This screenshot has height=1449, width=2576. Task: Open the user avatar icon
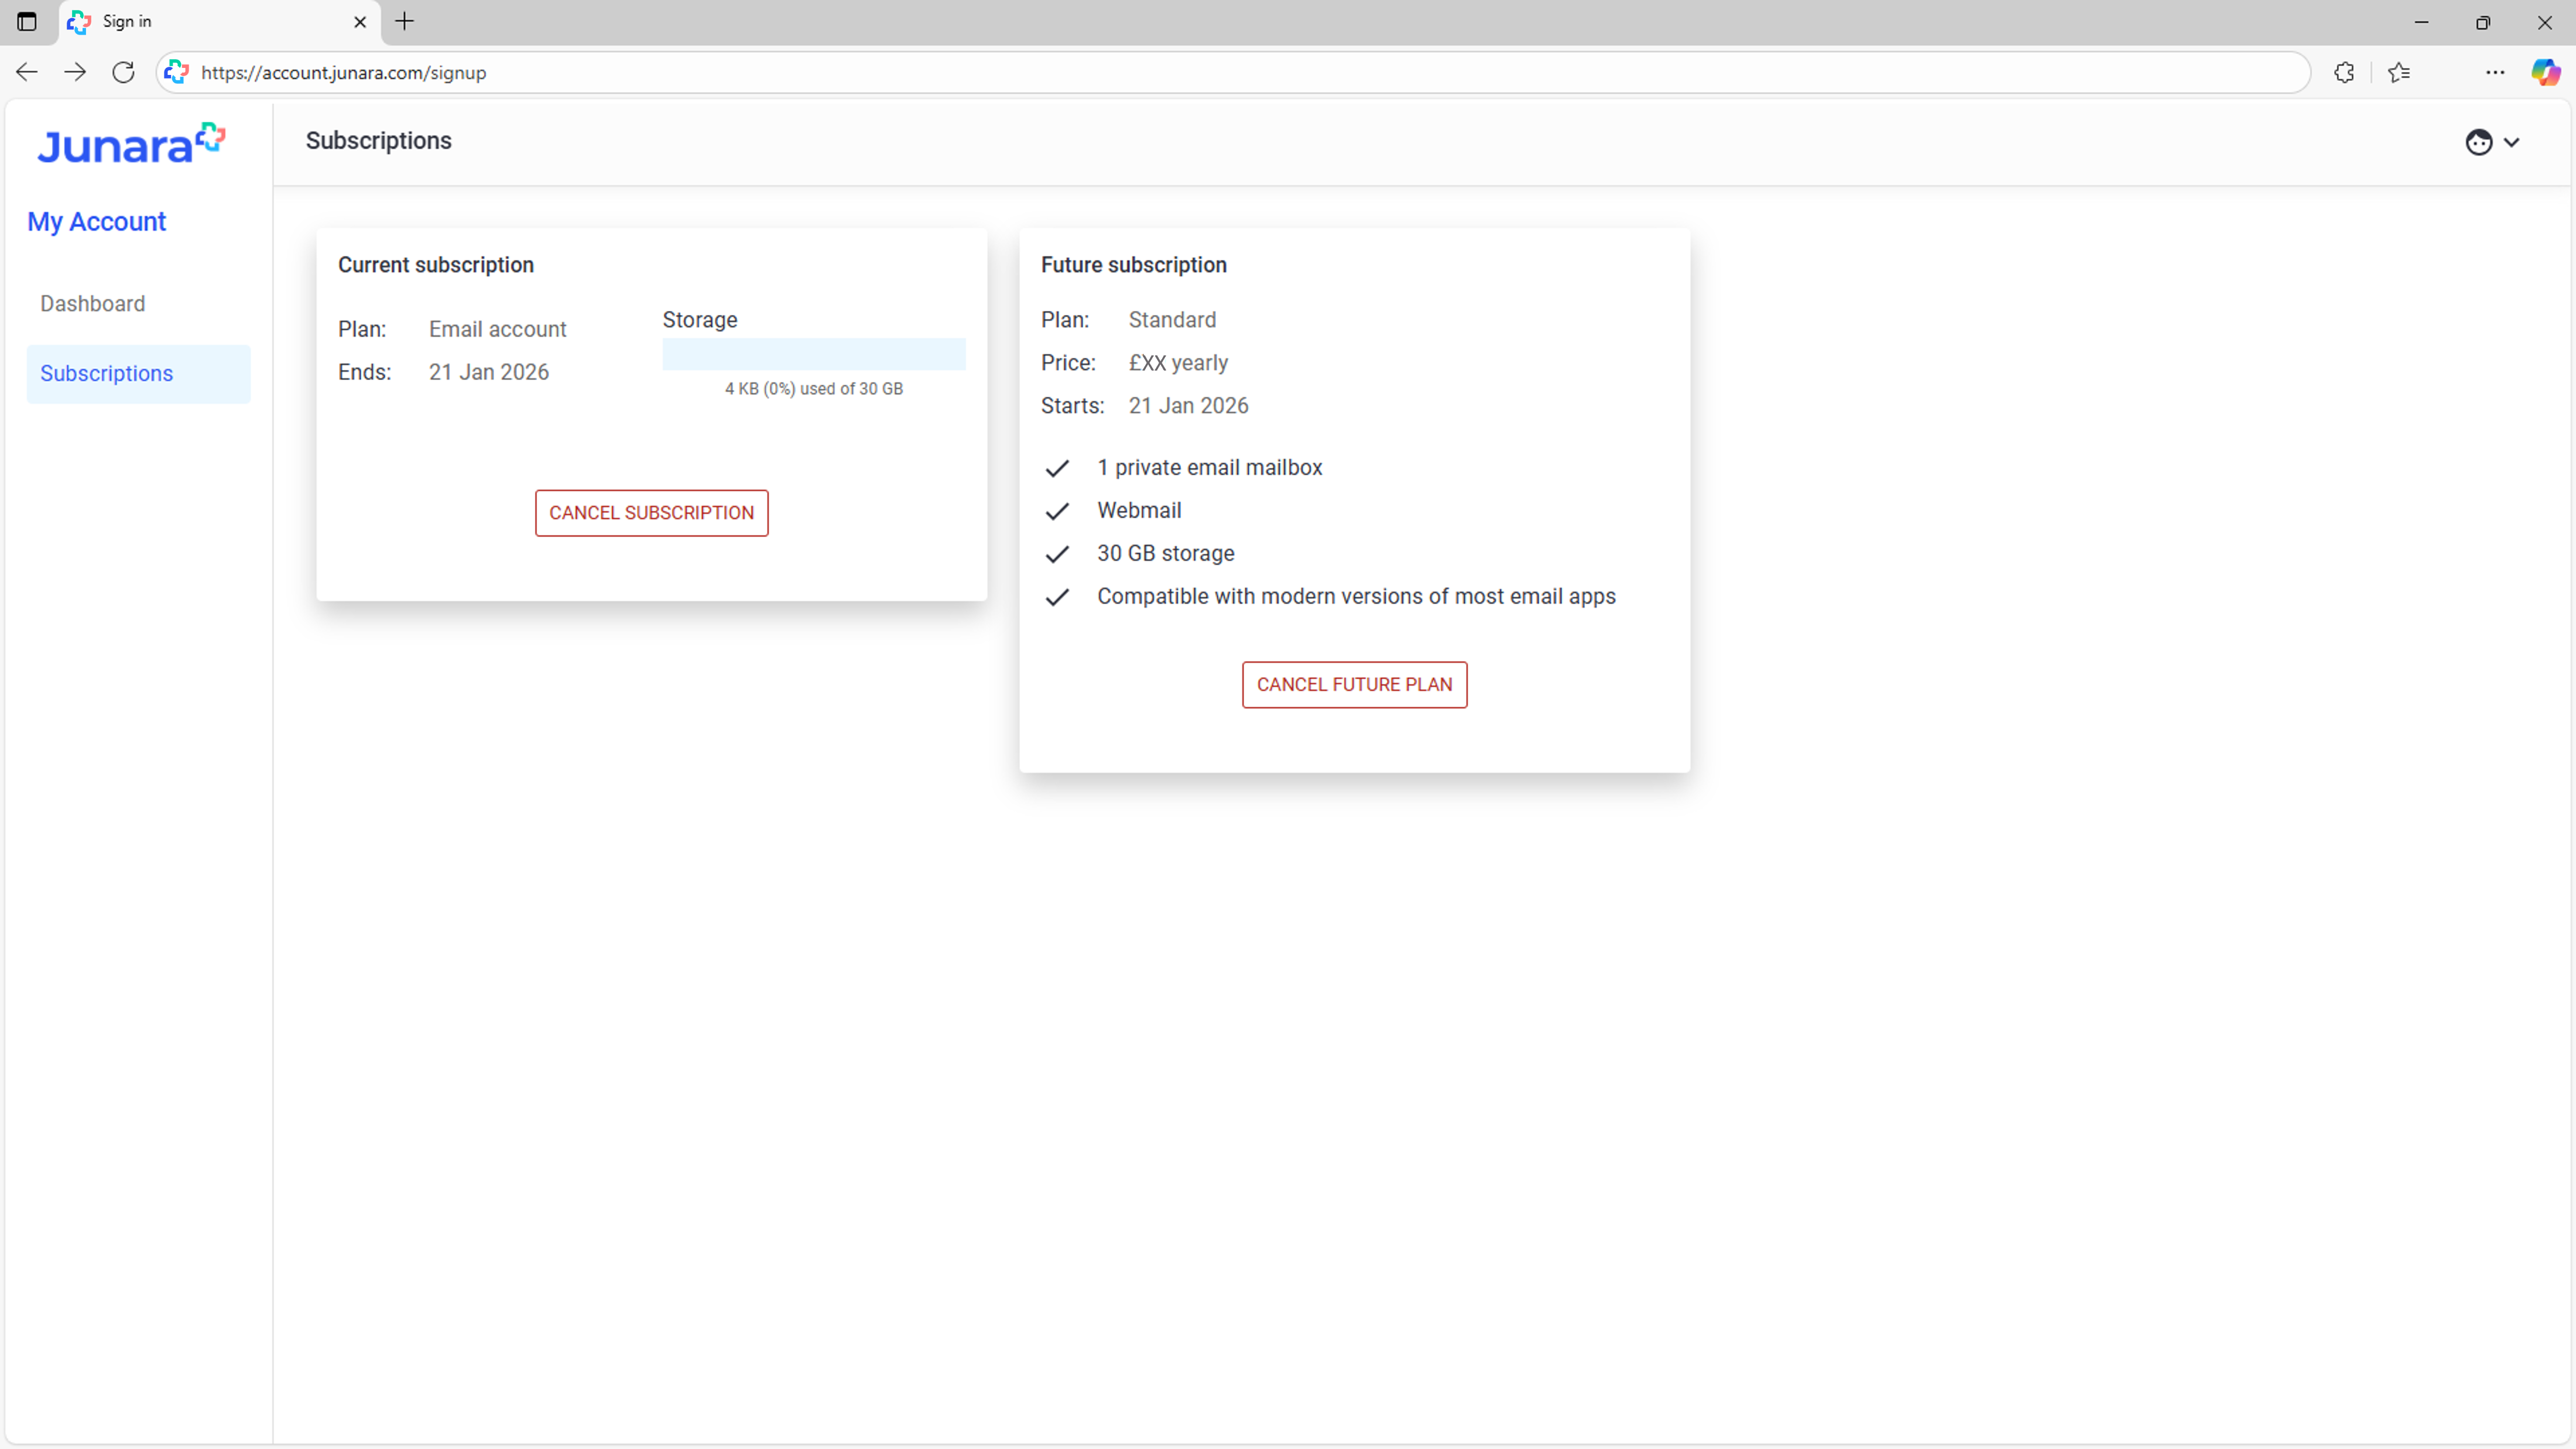pos(2478,142)
